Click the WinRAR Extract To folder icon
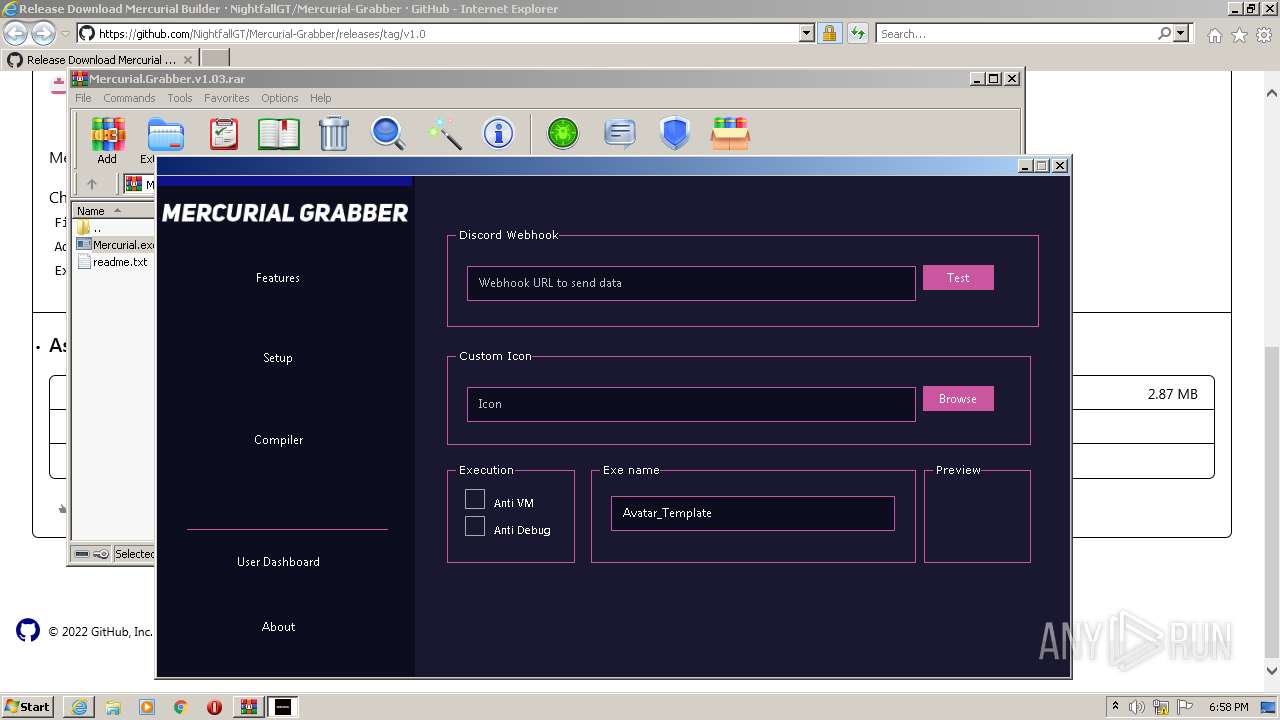 pyautogui.click(x=165, y=134)
